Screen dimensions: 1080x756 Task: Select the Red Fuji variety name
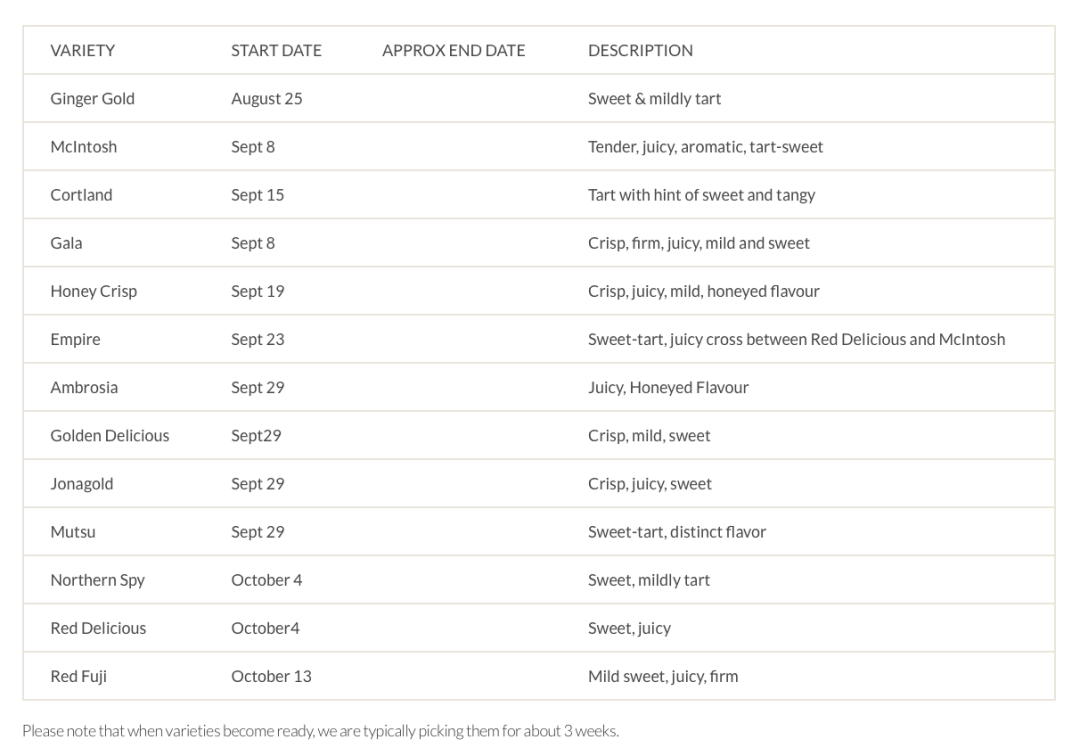click(79, 677)
